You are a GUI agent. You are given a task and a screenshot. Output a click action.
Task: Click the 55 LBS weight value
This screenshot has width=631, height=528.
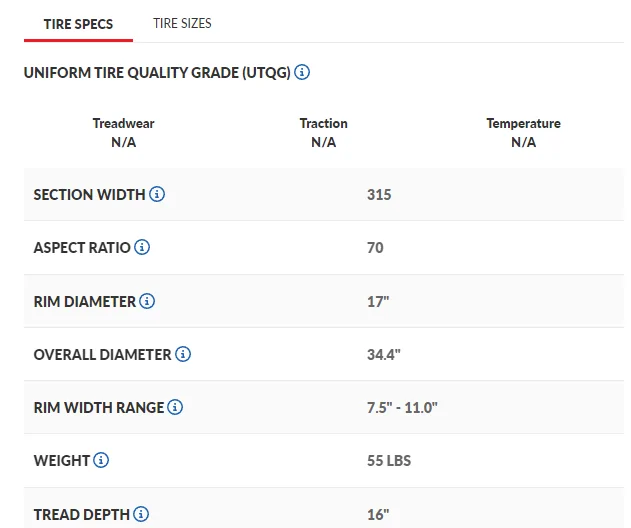[389, 461]
